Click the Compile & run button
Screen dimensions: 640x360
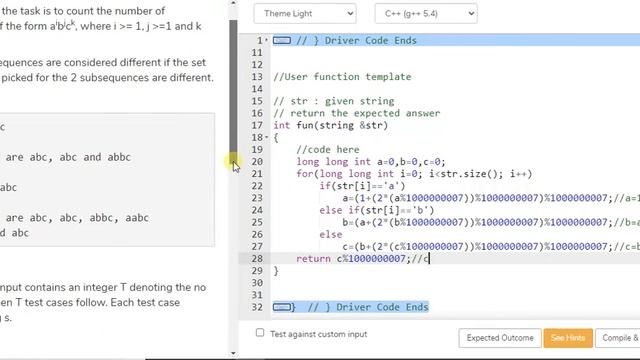[x=618, y=338]
